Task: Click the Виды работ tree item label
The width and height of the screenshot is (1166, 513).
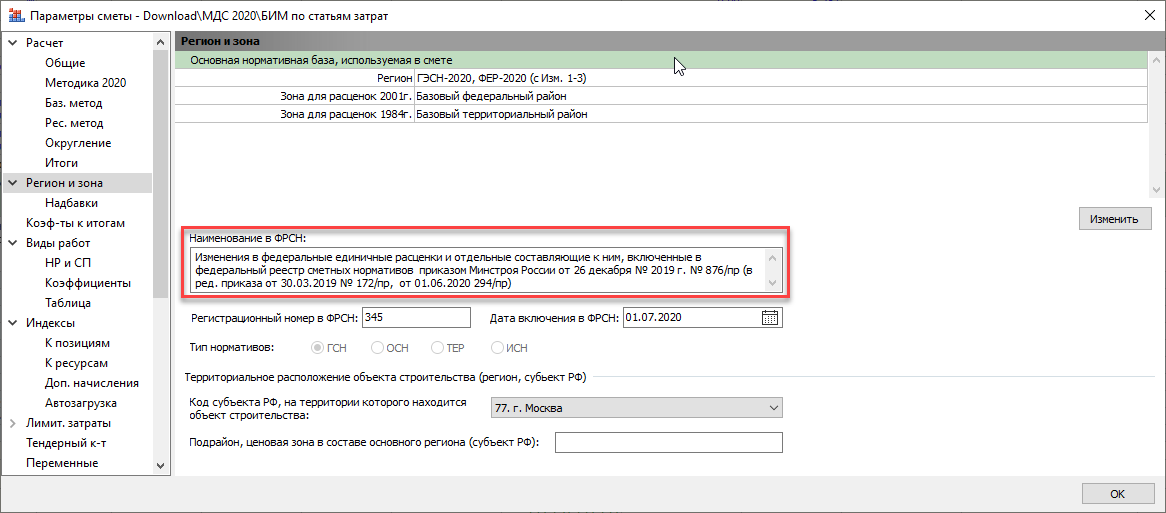Action: tap(58, 242)
